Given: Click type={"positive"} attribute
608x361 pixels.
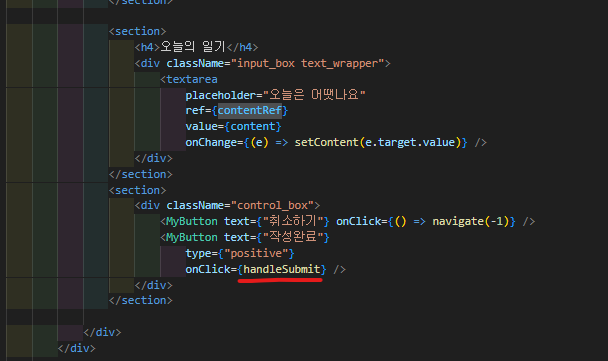Looking at the screenshot, I should pos(240,253).
